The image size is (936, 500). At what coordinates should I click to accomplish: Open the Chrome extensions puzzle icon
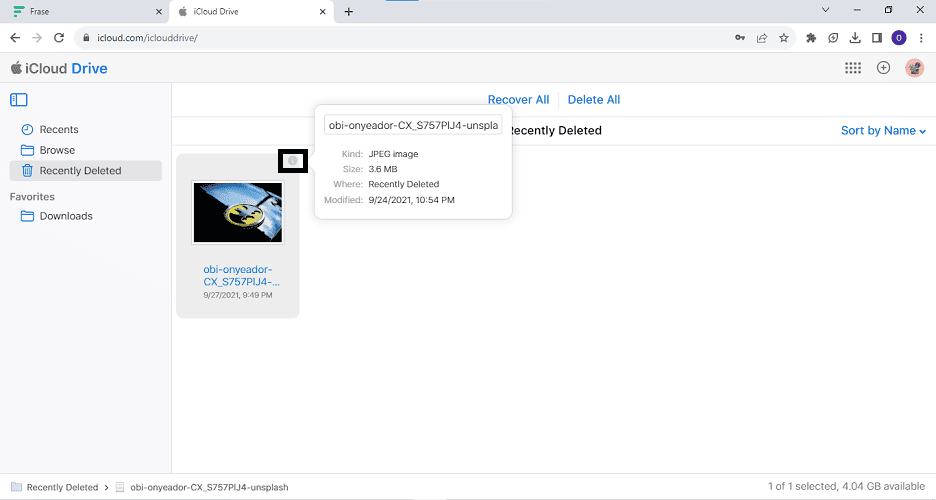(x=810, y=38)
